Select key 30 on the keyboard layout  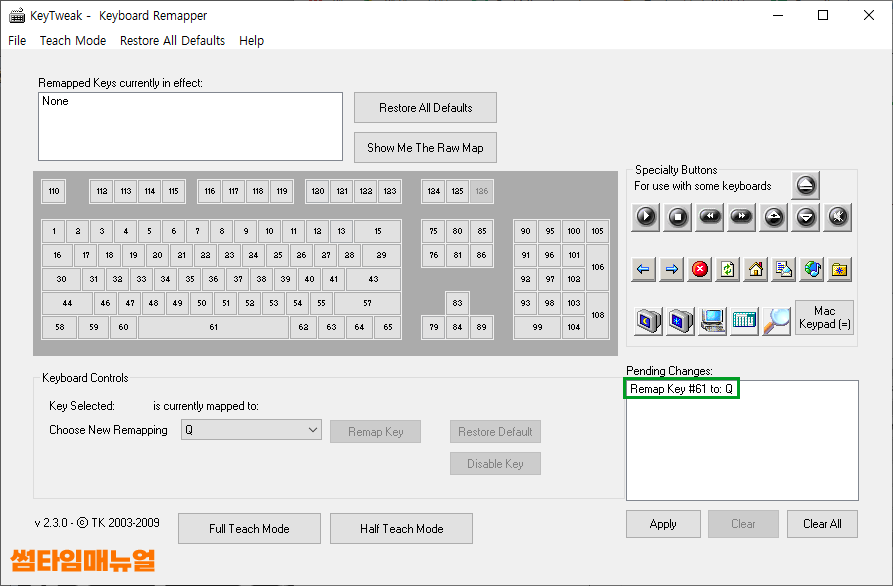pos(62,279)
